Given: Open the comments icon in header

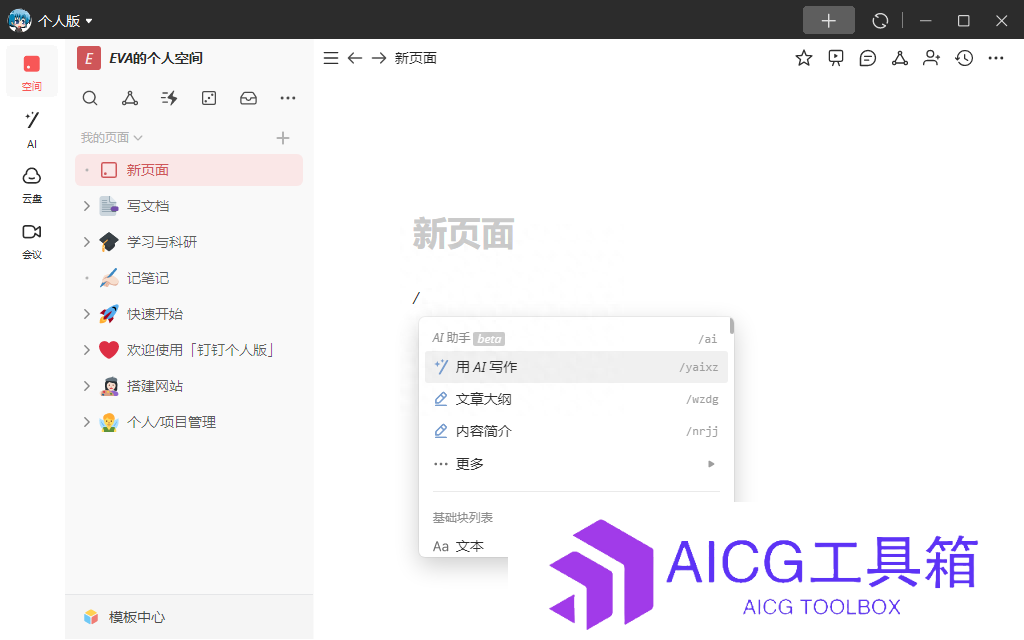Looking at the screenshot, I should [x=868, y=58].
